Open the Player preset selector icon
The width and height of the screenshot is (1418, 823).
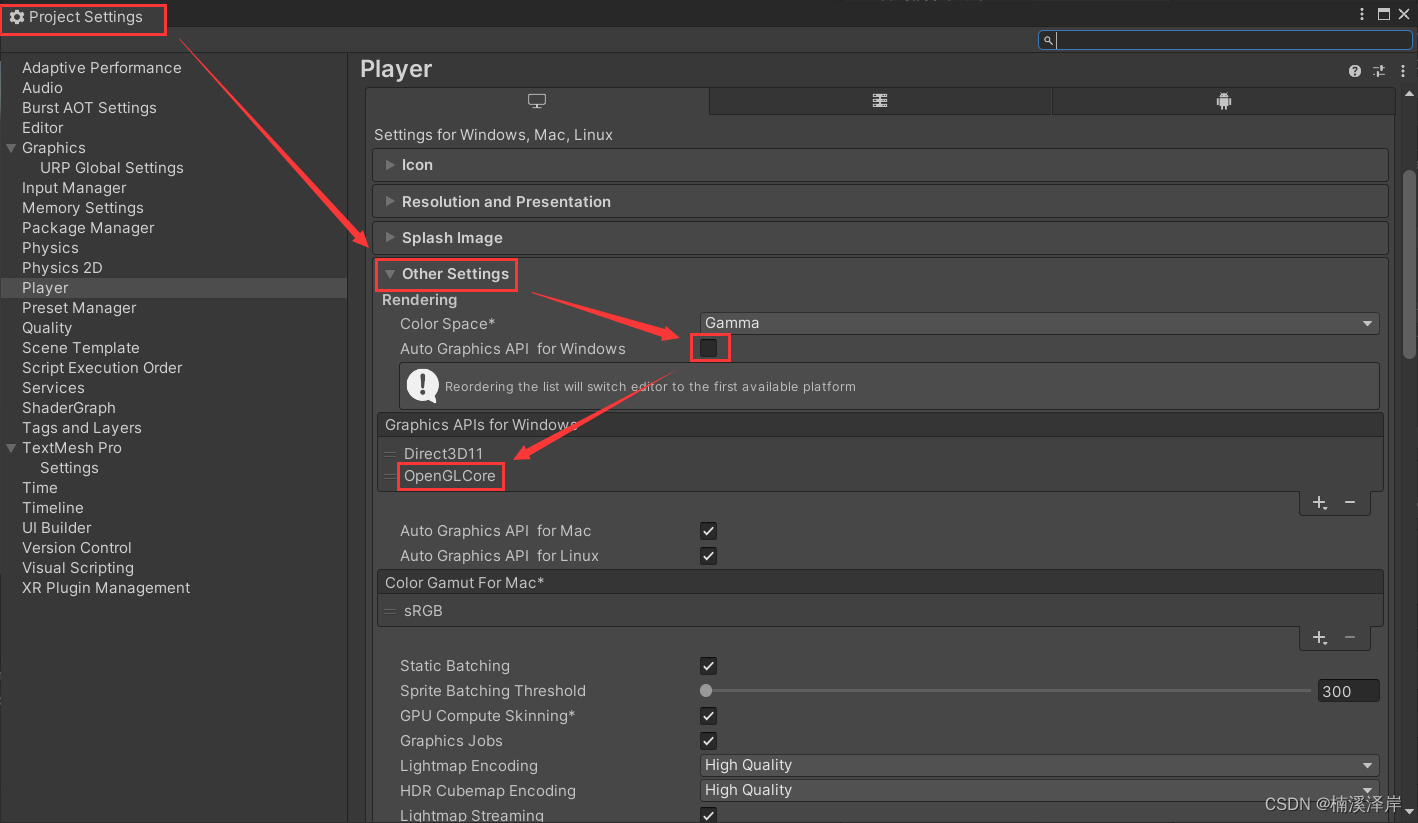pos(1379,71)
